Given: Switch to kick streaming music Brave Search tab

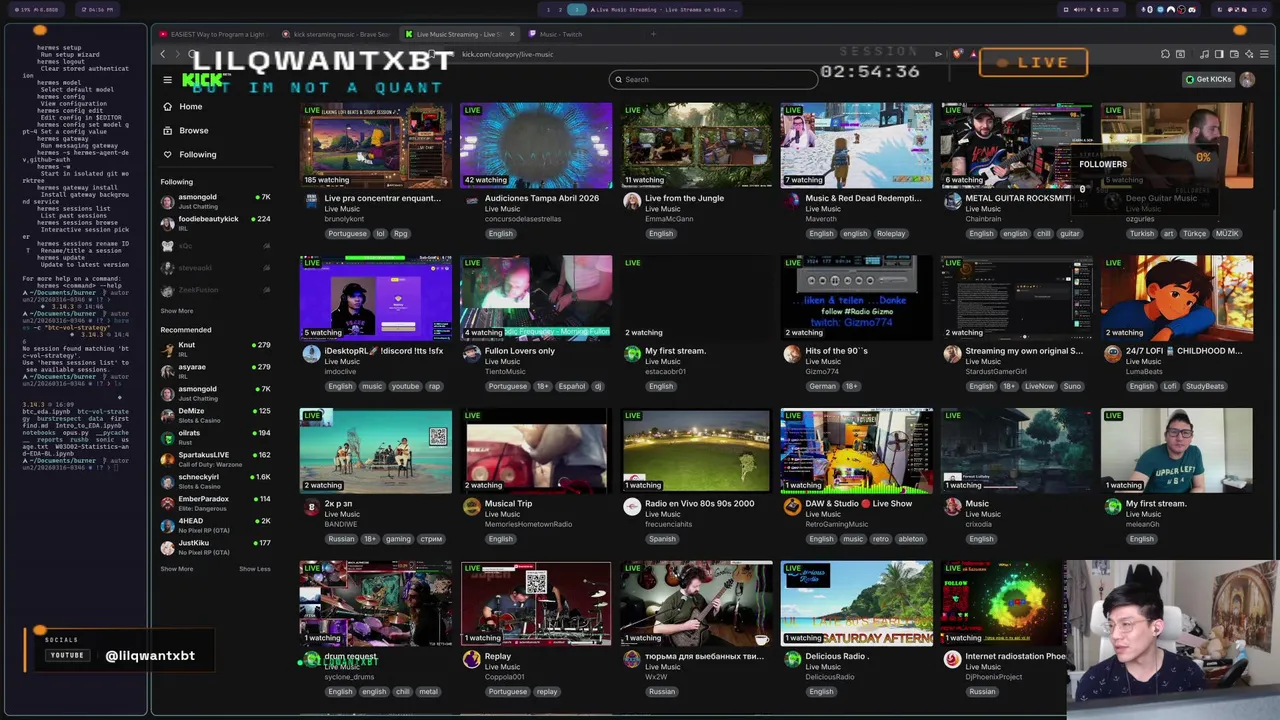Looking at the screenshot, I should [336, 34].
